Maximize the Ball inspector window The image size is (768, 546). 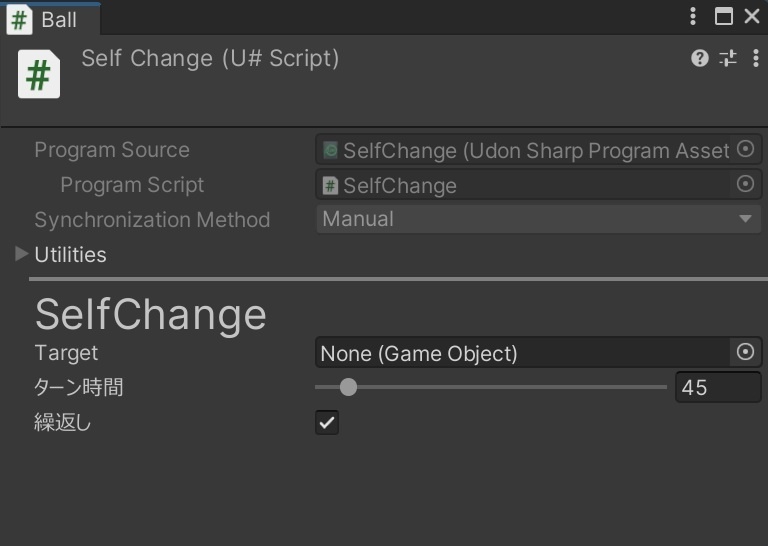pyautogui.click(x=724, y=16)
